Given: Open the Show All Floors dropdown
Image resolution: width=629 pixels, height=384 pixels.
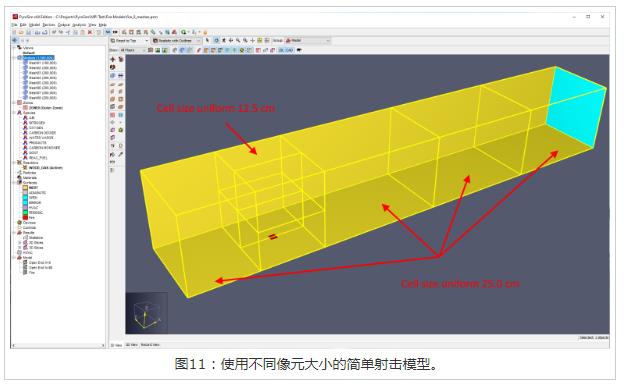Looking at the screenshot, I should coord(133,50).
